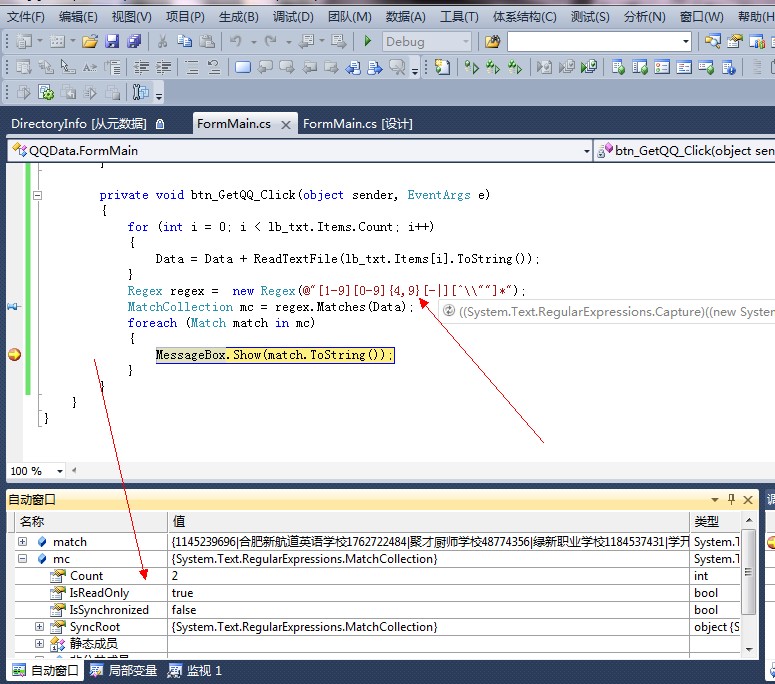Click the Find in Files icon
This screenshot has width=775, height=684.
point(492,41)
